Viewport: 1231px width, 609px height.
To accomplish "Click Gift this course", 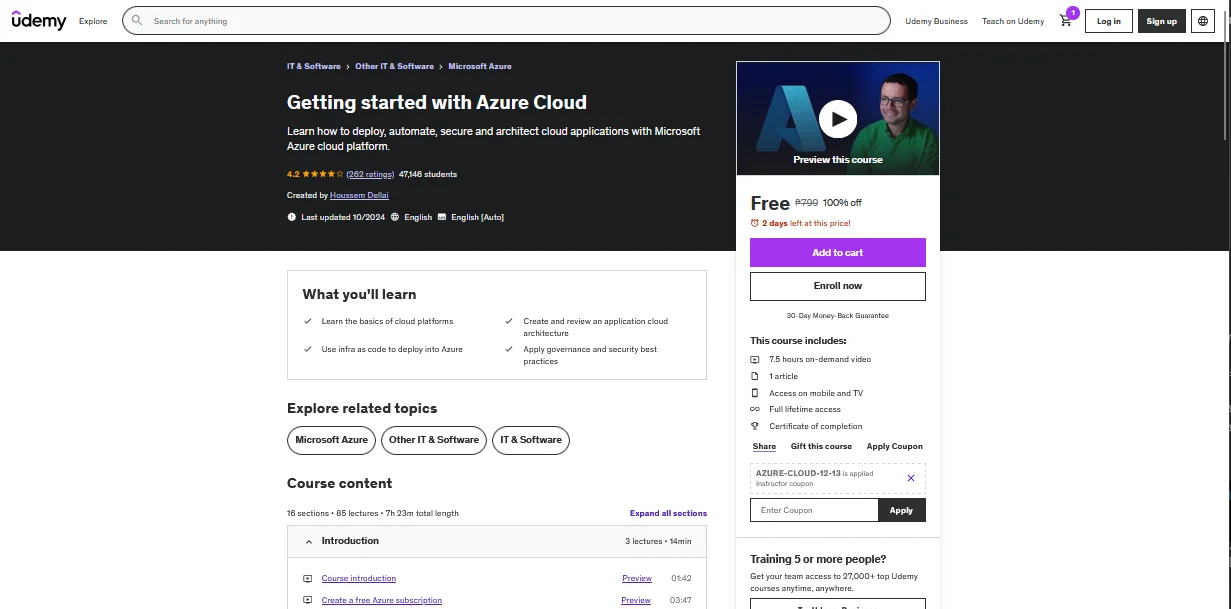I will [821, 446].
